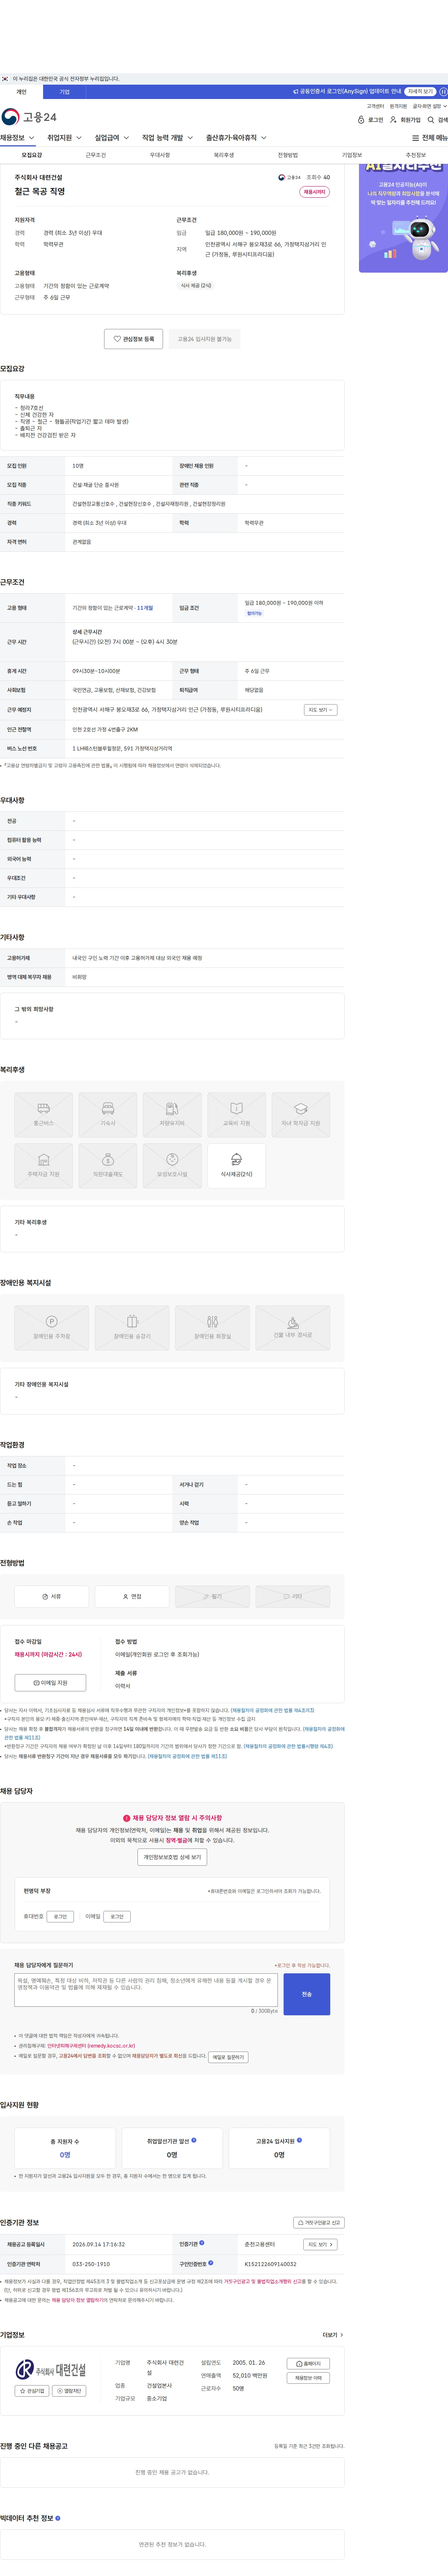The width and height of the screenshot is (448, 2576).
Task: Open 개인정보보호법 상세 보기
Action: [x=172, y=1857]
